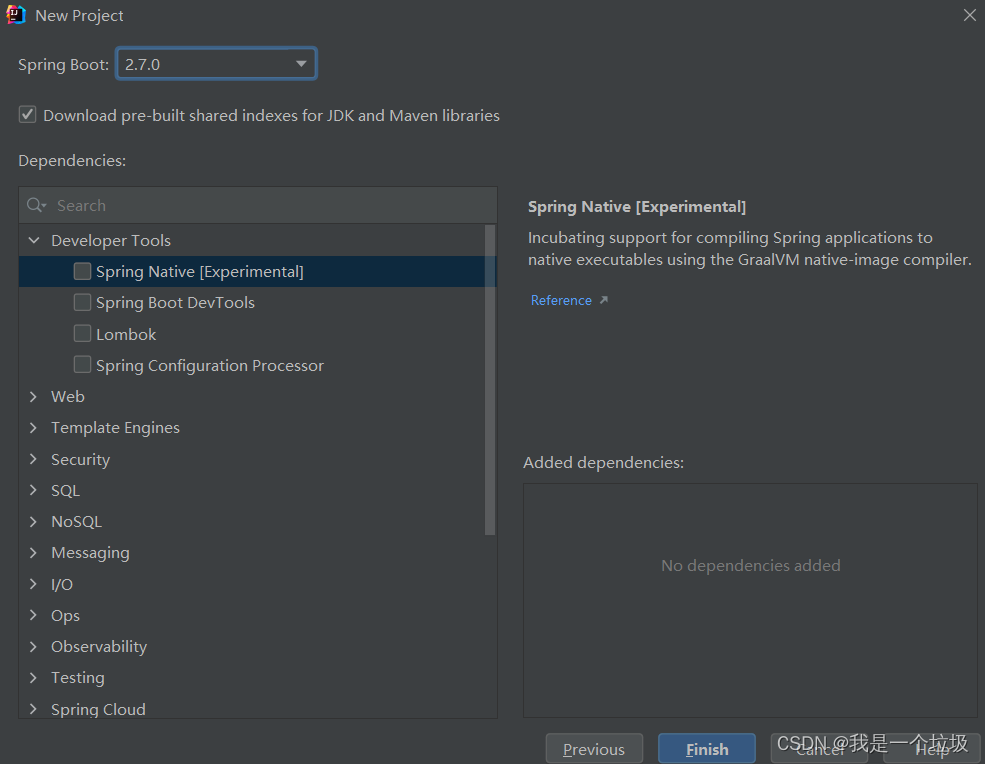Expand the Web category
Viewport: 985px width, 764px height.
coord(34,396)
